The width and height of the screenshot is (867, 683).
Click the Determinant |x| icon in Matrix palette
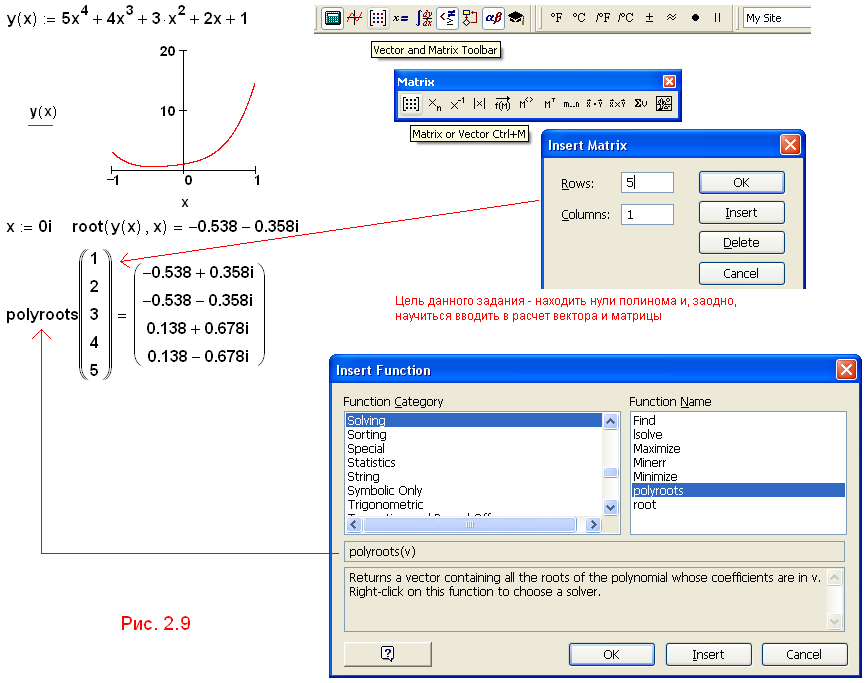480,103
